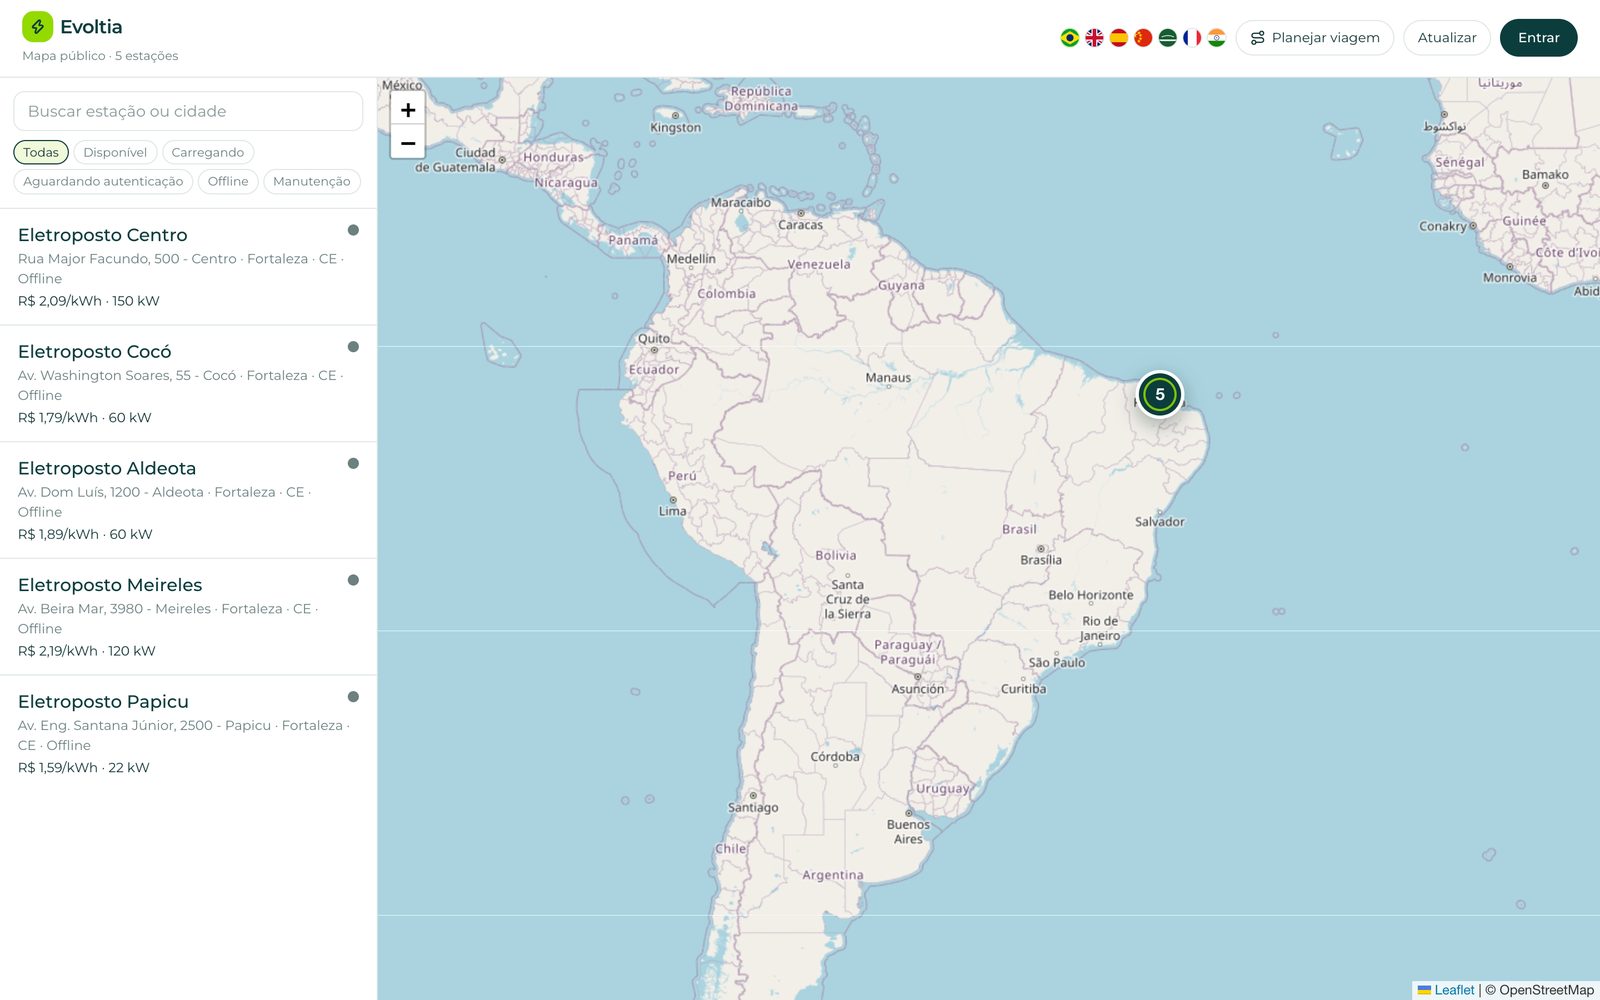Filter by Aguardando autenticação
Screen dimensions: 1600x1000
(x=103, y=181)
